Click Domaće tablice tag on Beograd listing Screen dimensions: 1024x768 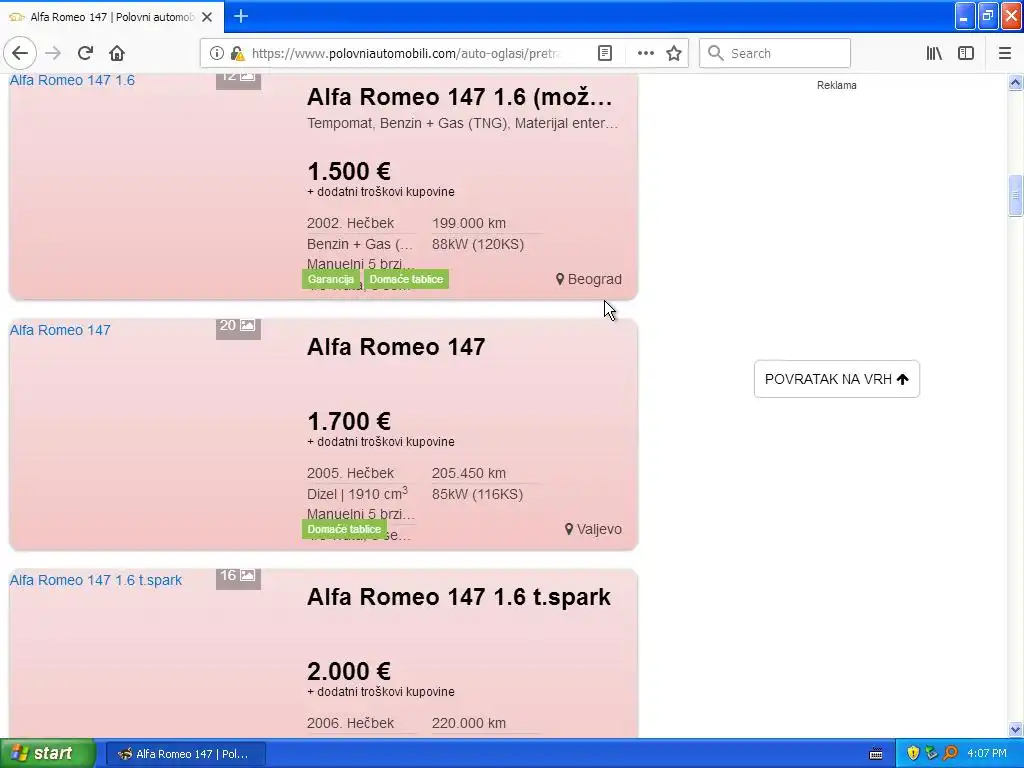point(406,279)
